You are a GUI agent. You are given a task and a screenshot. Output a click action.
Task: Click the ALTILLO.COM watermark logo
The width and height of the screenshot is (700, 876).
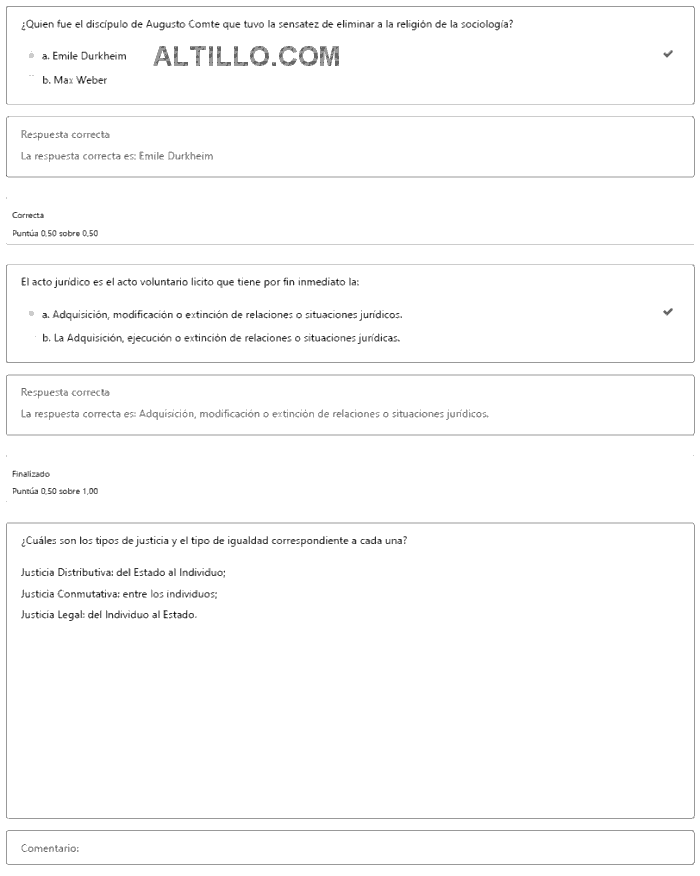pos(247,57)
